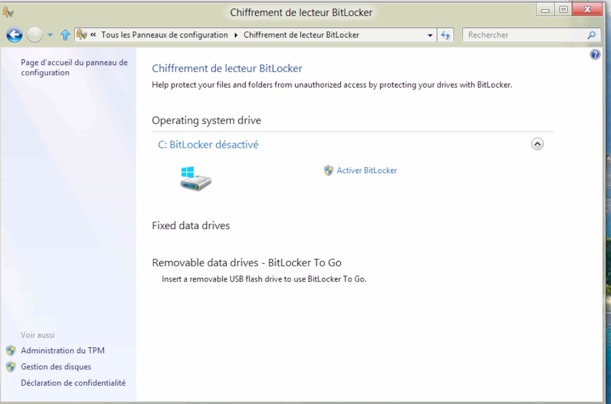
Task: Refresh the BitLocker page
Action: (x=445, y=35)
